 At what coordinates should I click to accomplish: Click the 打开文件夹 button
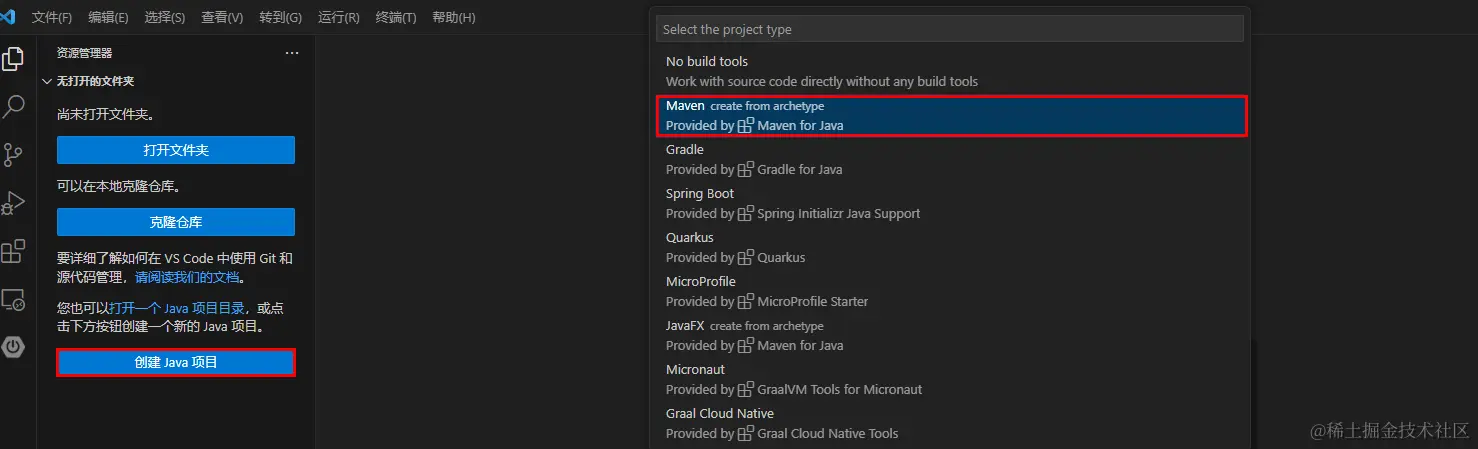pos(176,150)
